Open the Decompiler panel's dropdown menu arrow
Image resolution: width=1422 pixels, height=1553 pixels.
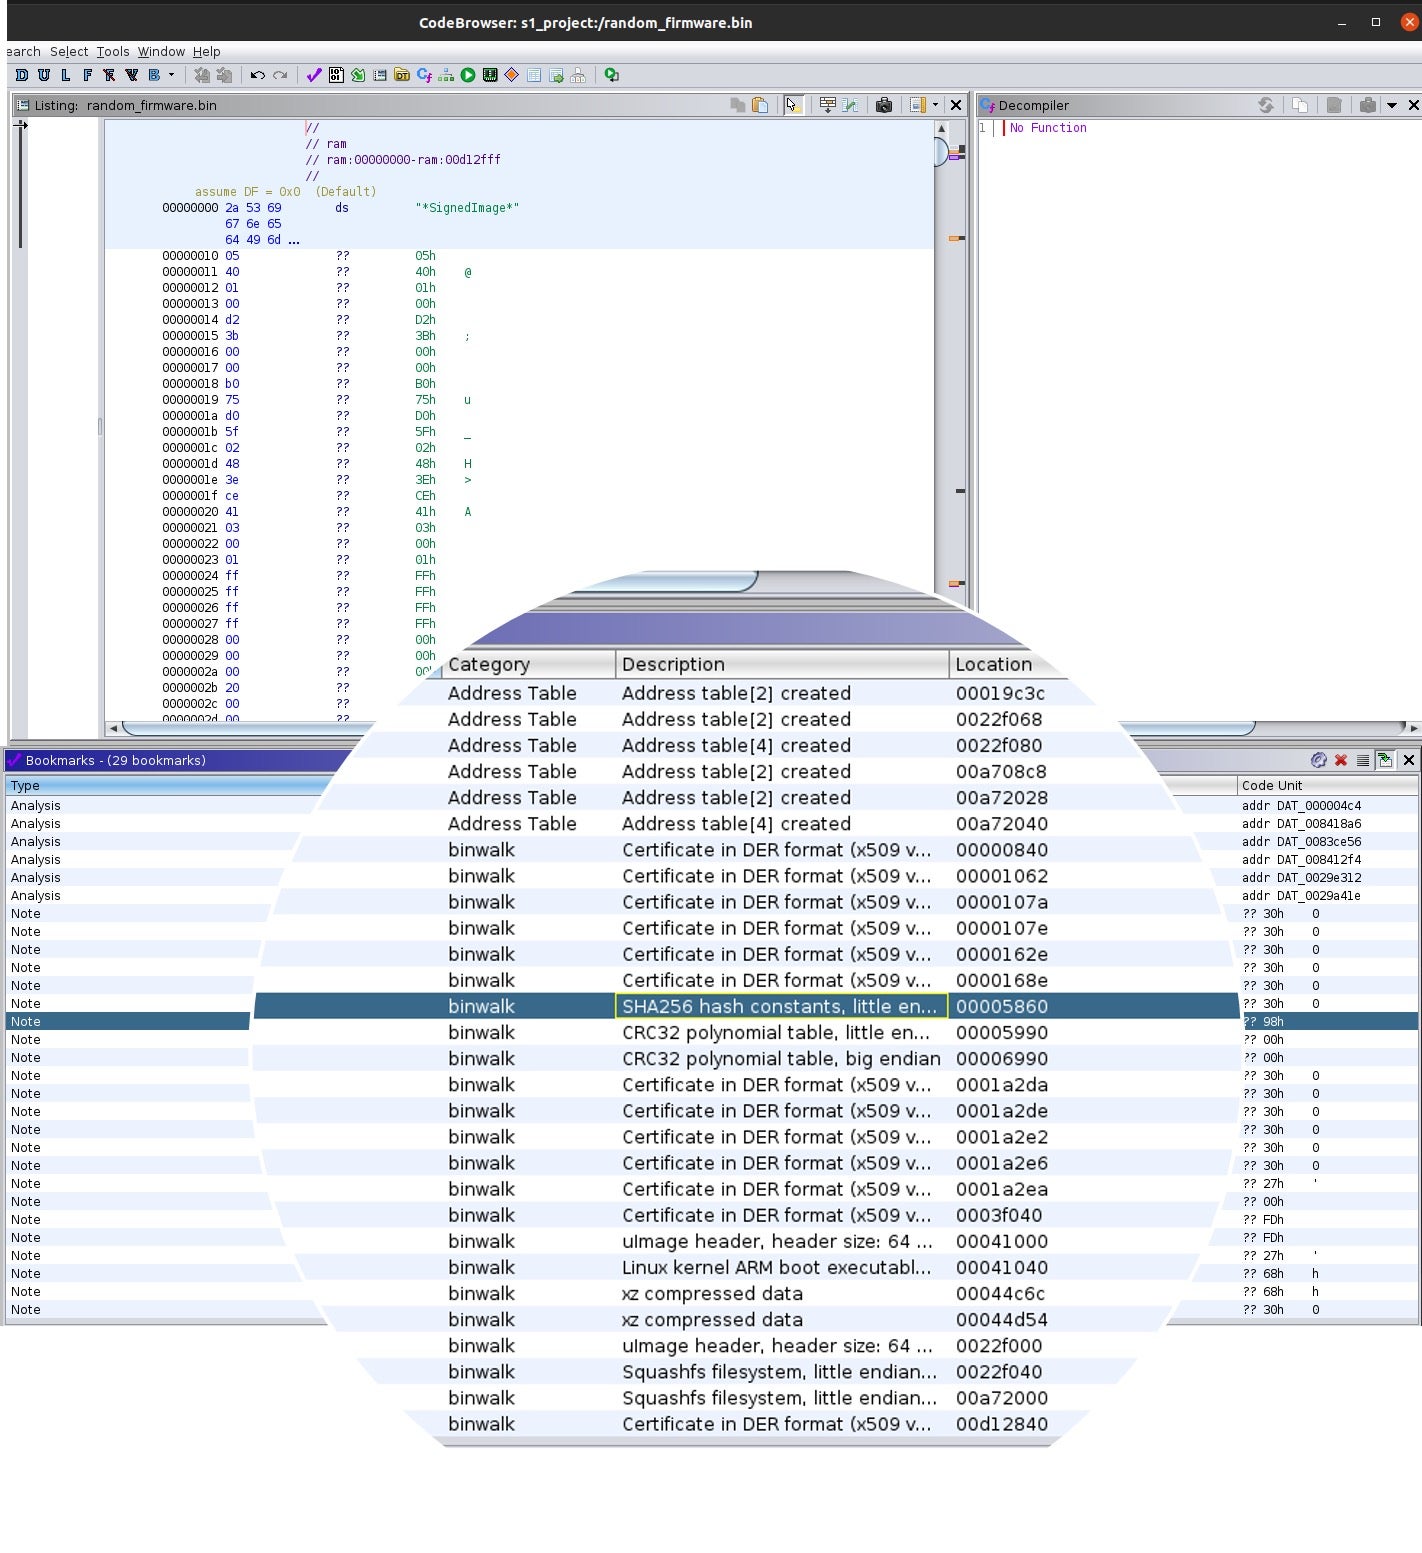(x=1391, y=105)
